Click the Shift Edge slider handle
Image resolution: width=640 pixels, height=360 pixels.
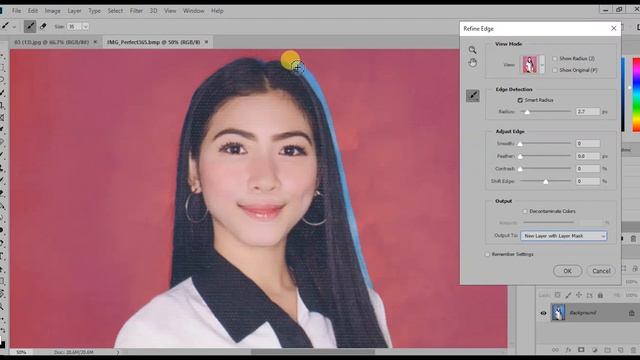click(x=546, y=181)
